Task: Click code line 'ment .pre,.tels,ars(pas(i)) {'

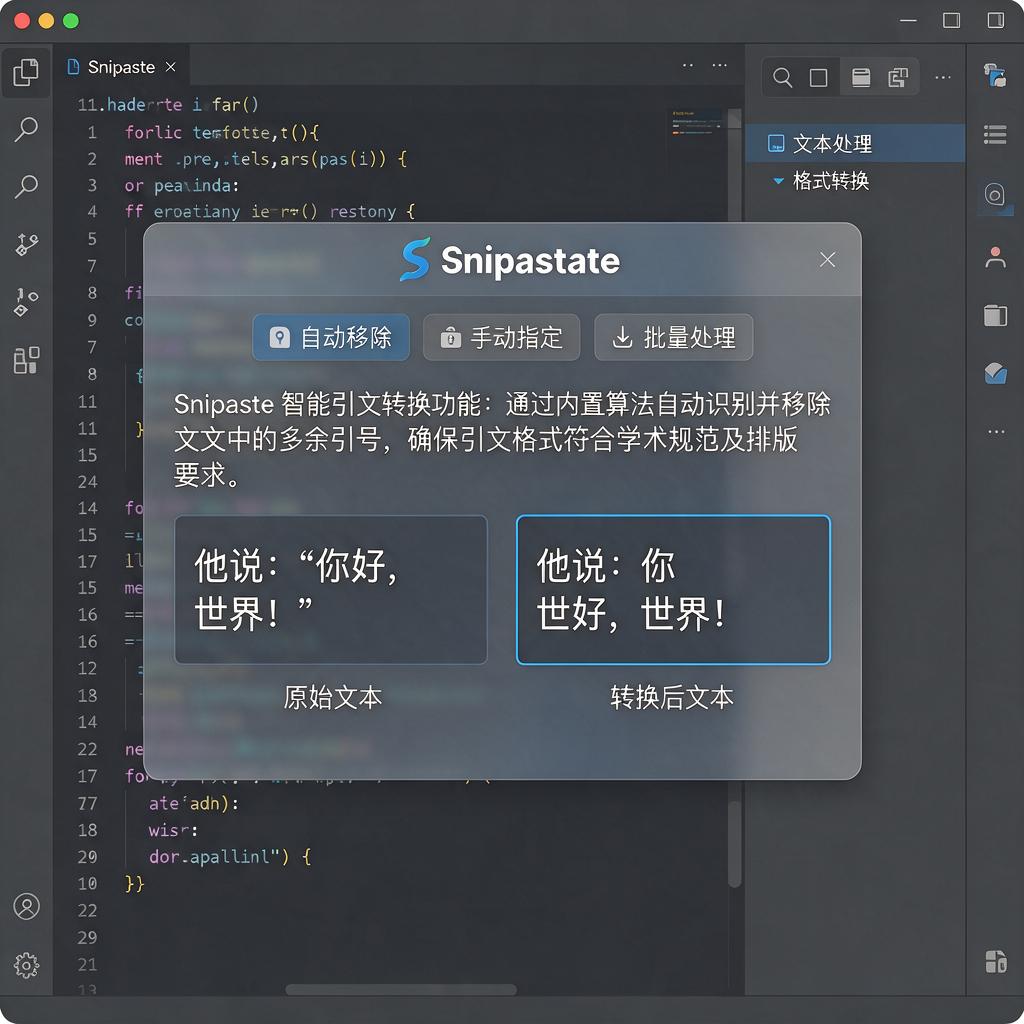Action: click(x=266, y=159)
